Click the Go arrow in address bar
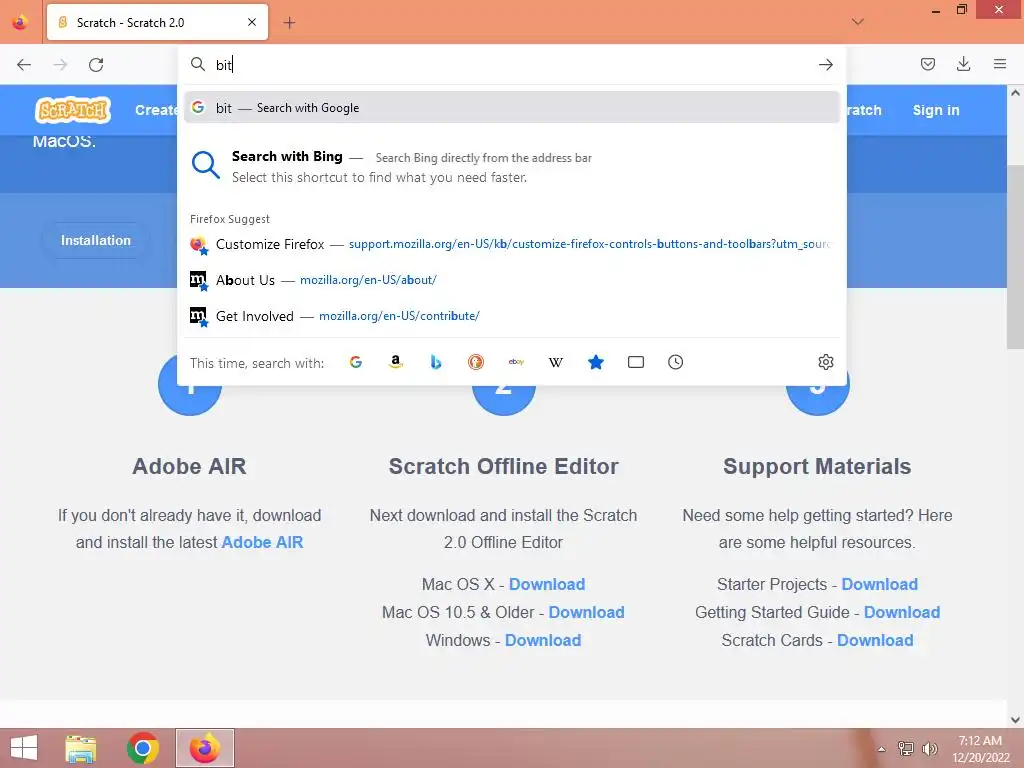Viewport: 1024px width, 768px height. (x=825, y=65)
